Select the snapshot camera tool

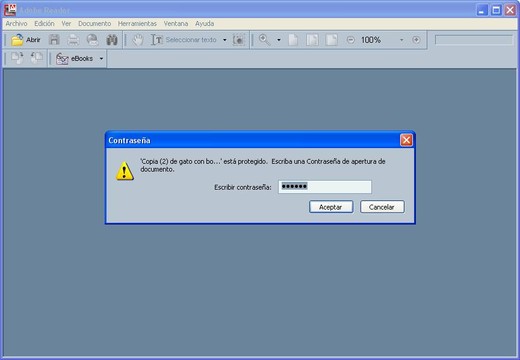[239, 40]
